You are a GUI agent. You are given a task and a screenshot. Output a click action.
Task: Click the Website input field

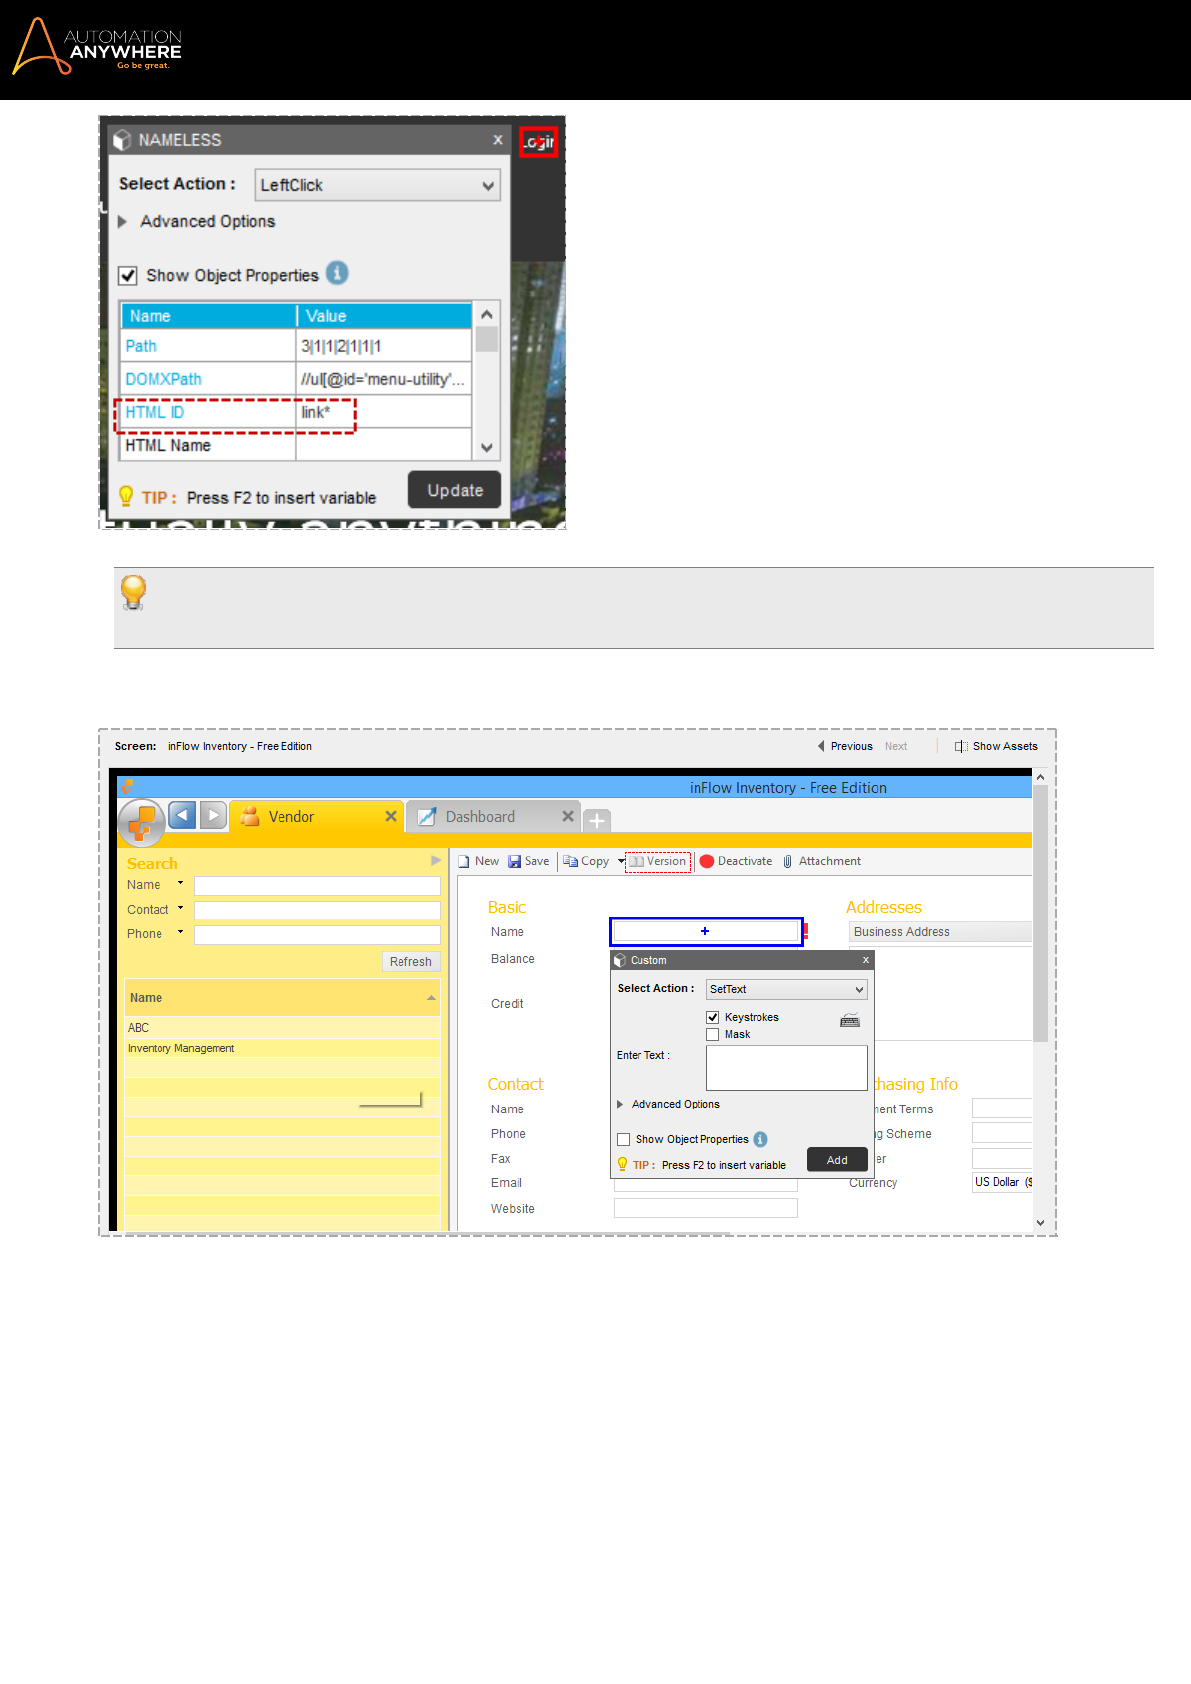[706, 1208]
